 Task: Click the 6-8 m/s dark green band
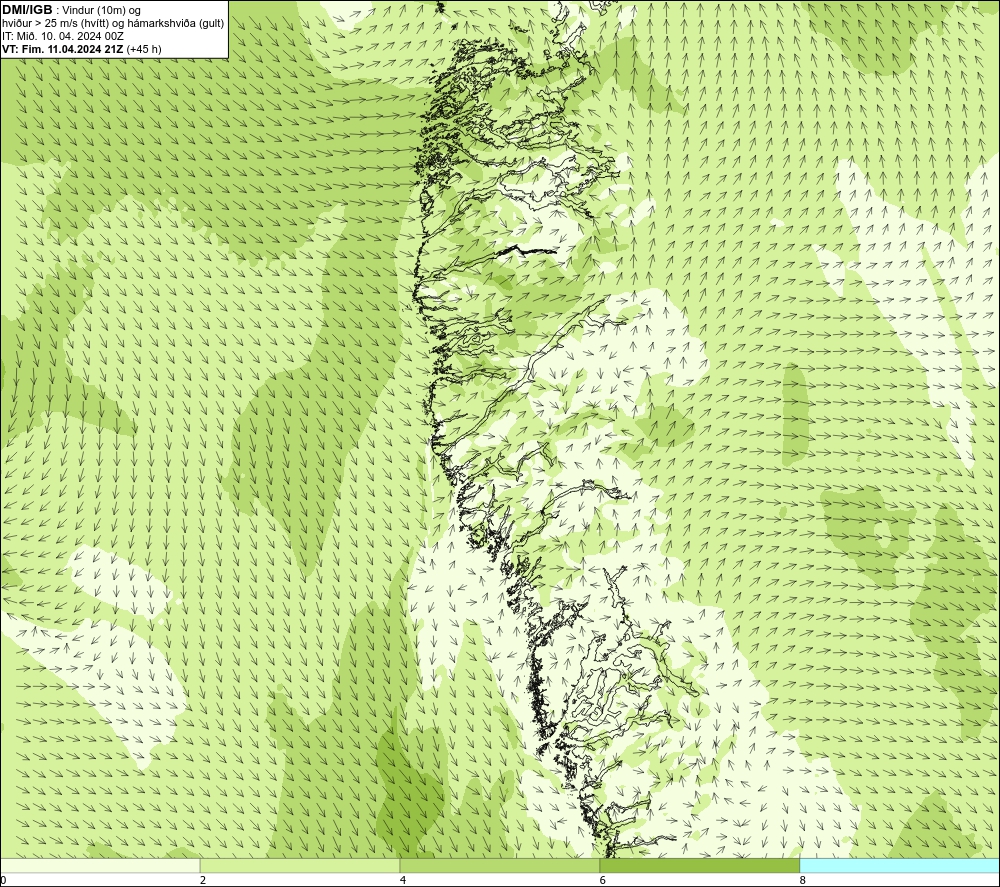click(x=700, y=865)
